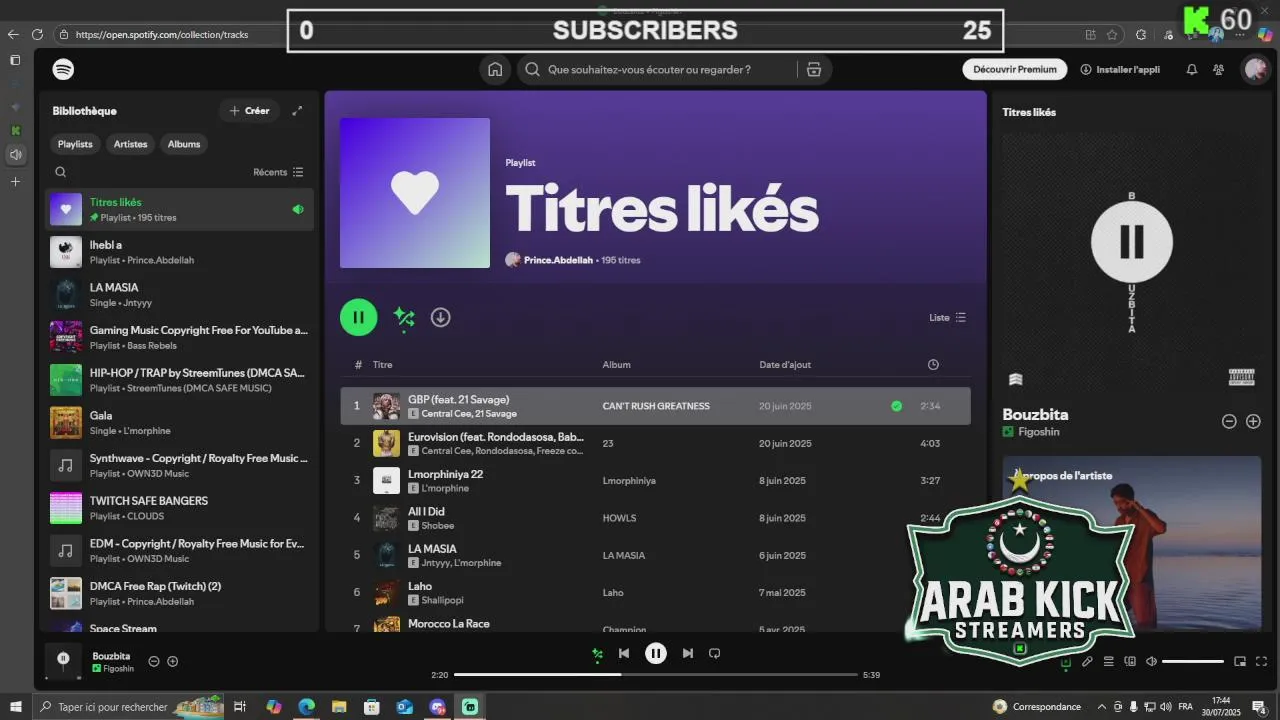Filter library by Albums
This screenshot has height=720, width=1280.
[184, 144]
